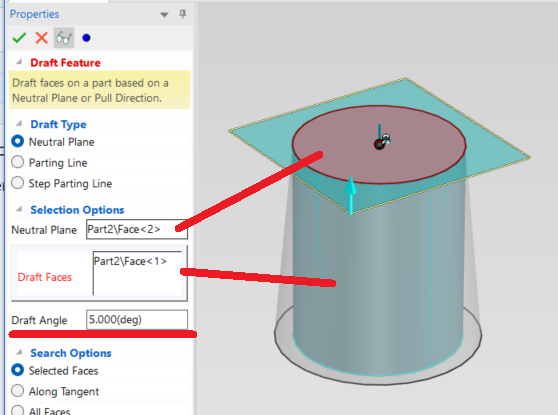Pin the Properties panel
The image size is (558, 415).
tap(183, 14)
